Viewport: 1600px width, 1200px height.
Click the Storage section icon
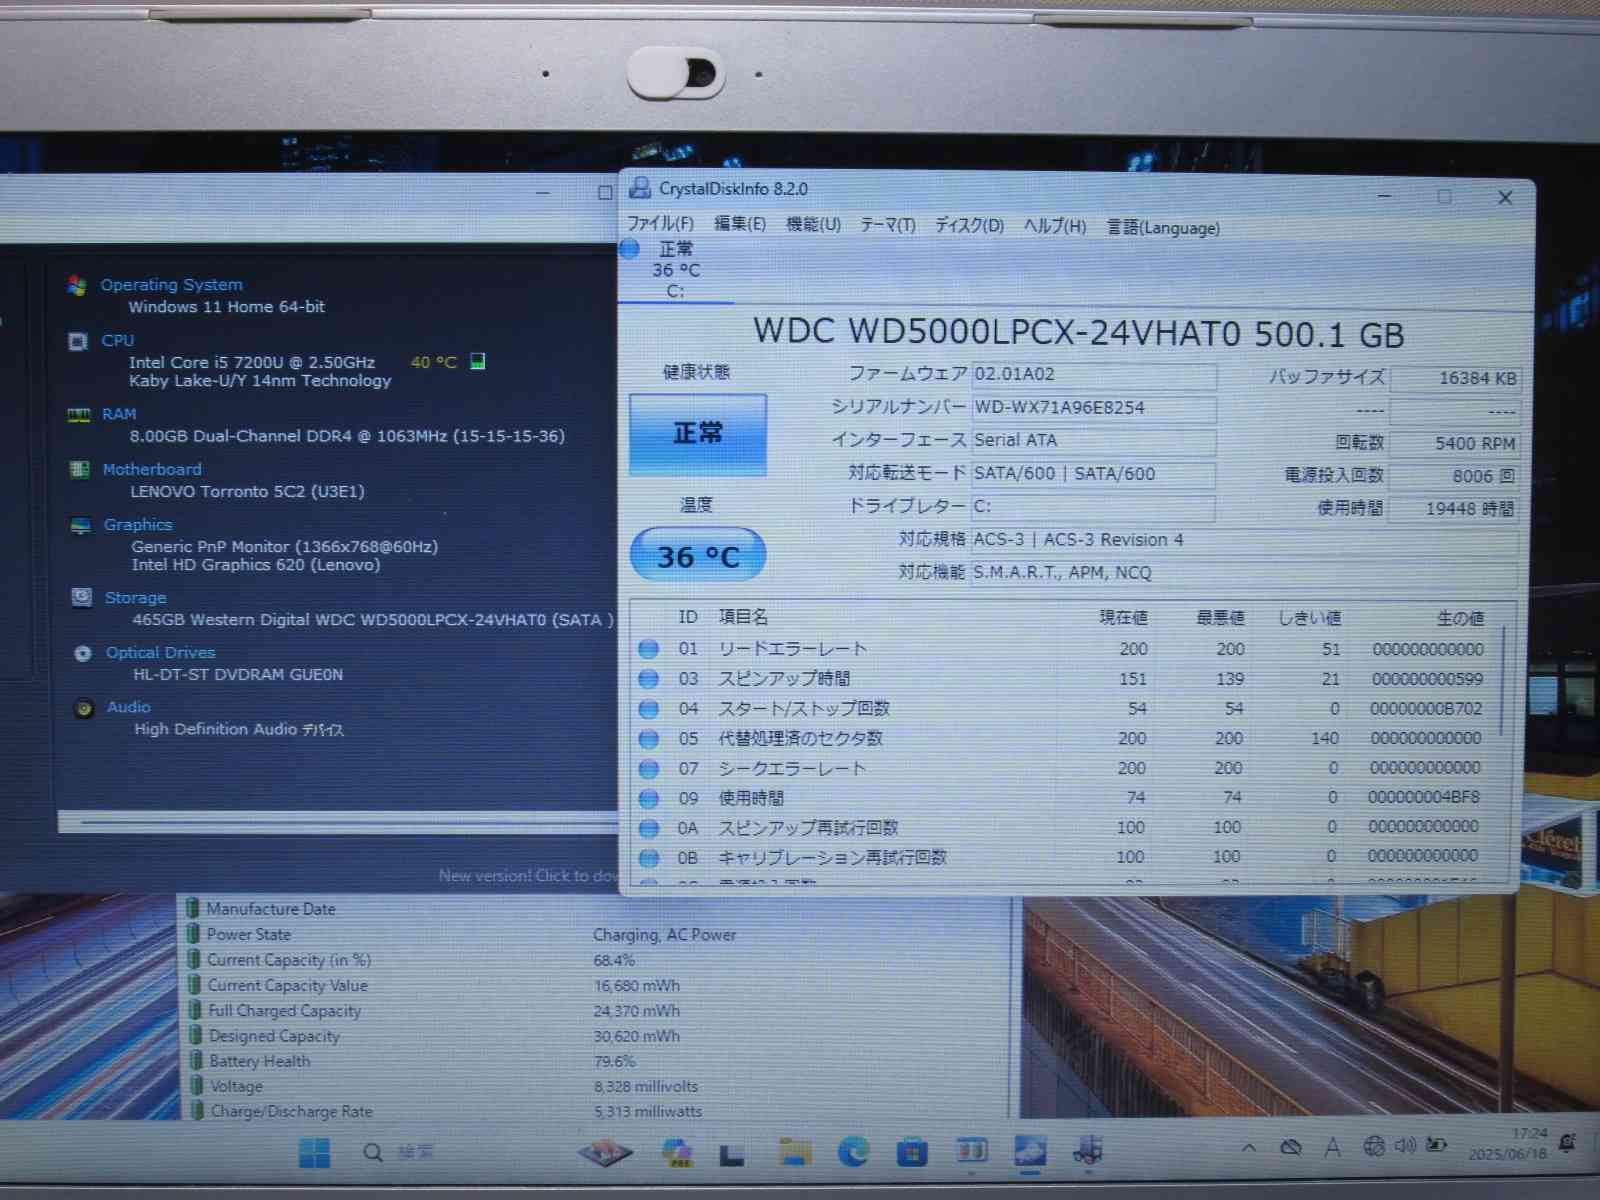[x=82, y=597]
